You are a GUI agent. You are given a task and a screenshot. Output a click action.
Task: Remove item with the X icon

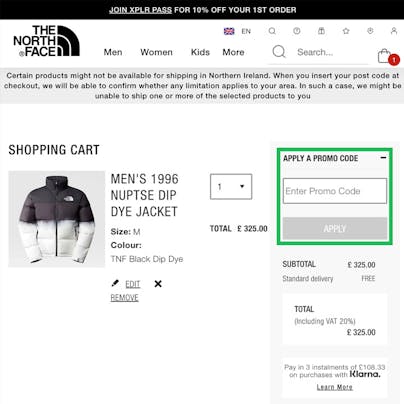pyautogui.click(x=158, y=284)
